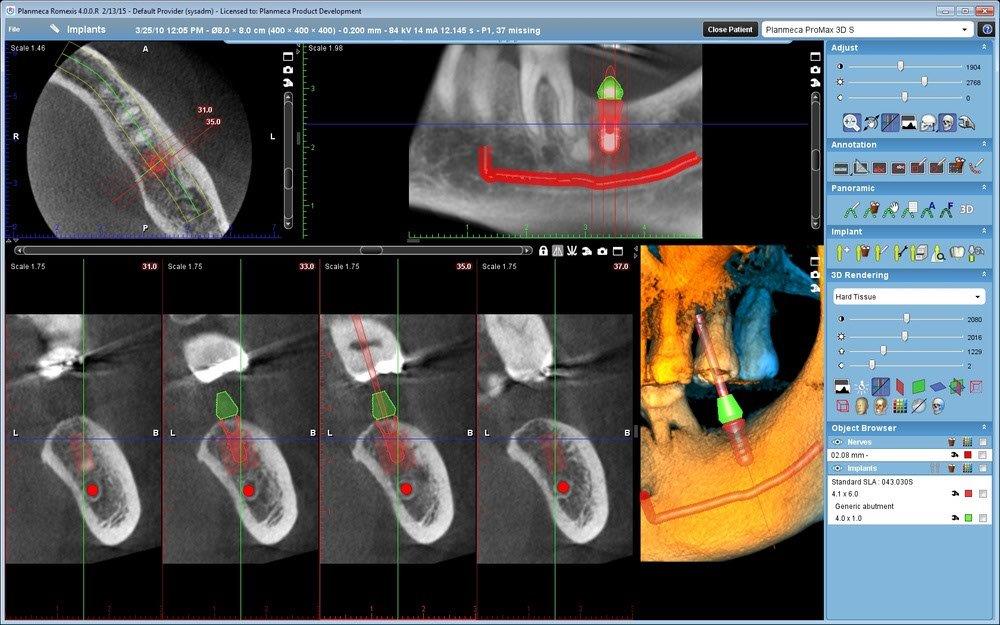
Task: Collapse the Object Browser panel
Action: [983, 428]
